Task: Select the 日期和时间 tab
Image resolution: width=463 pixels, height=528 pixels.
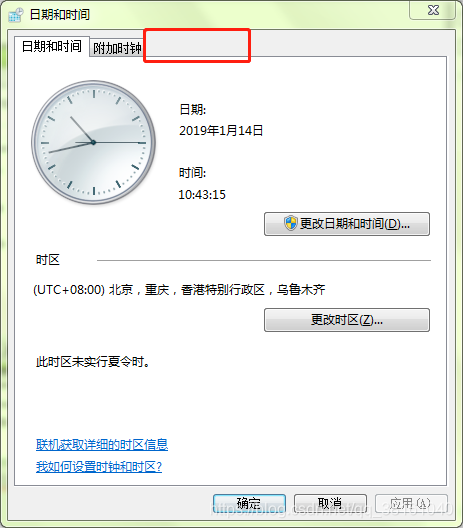Action: point(52,46)
